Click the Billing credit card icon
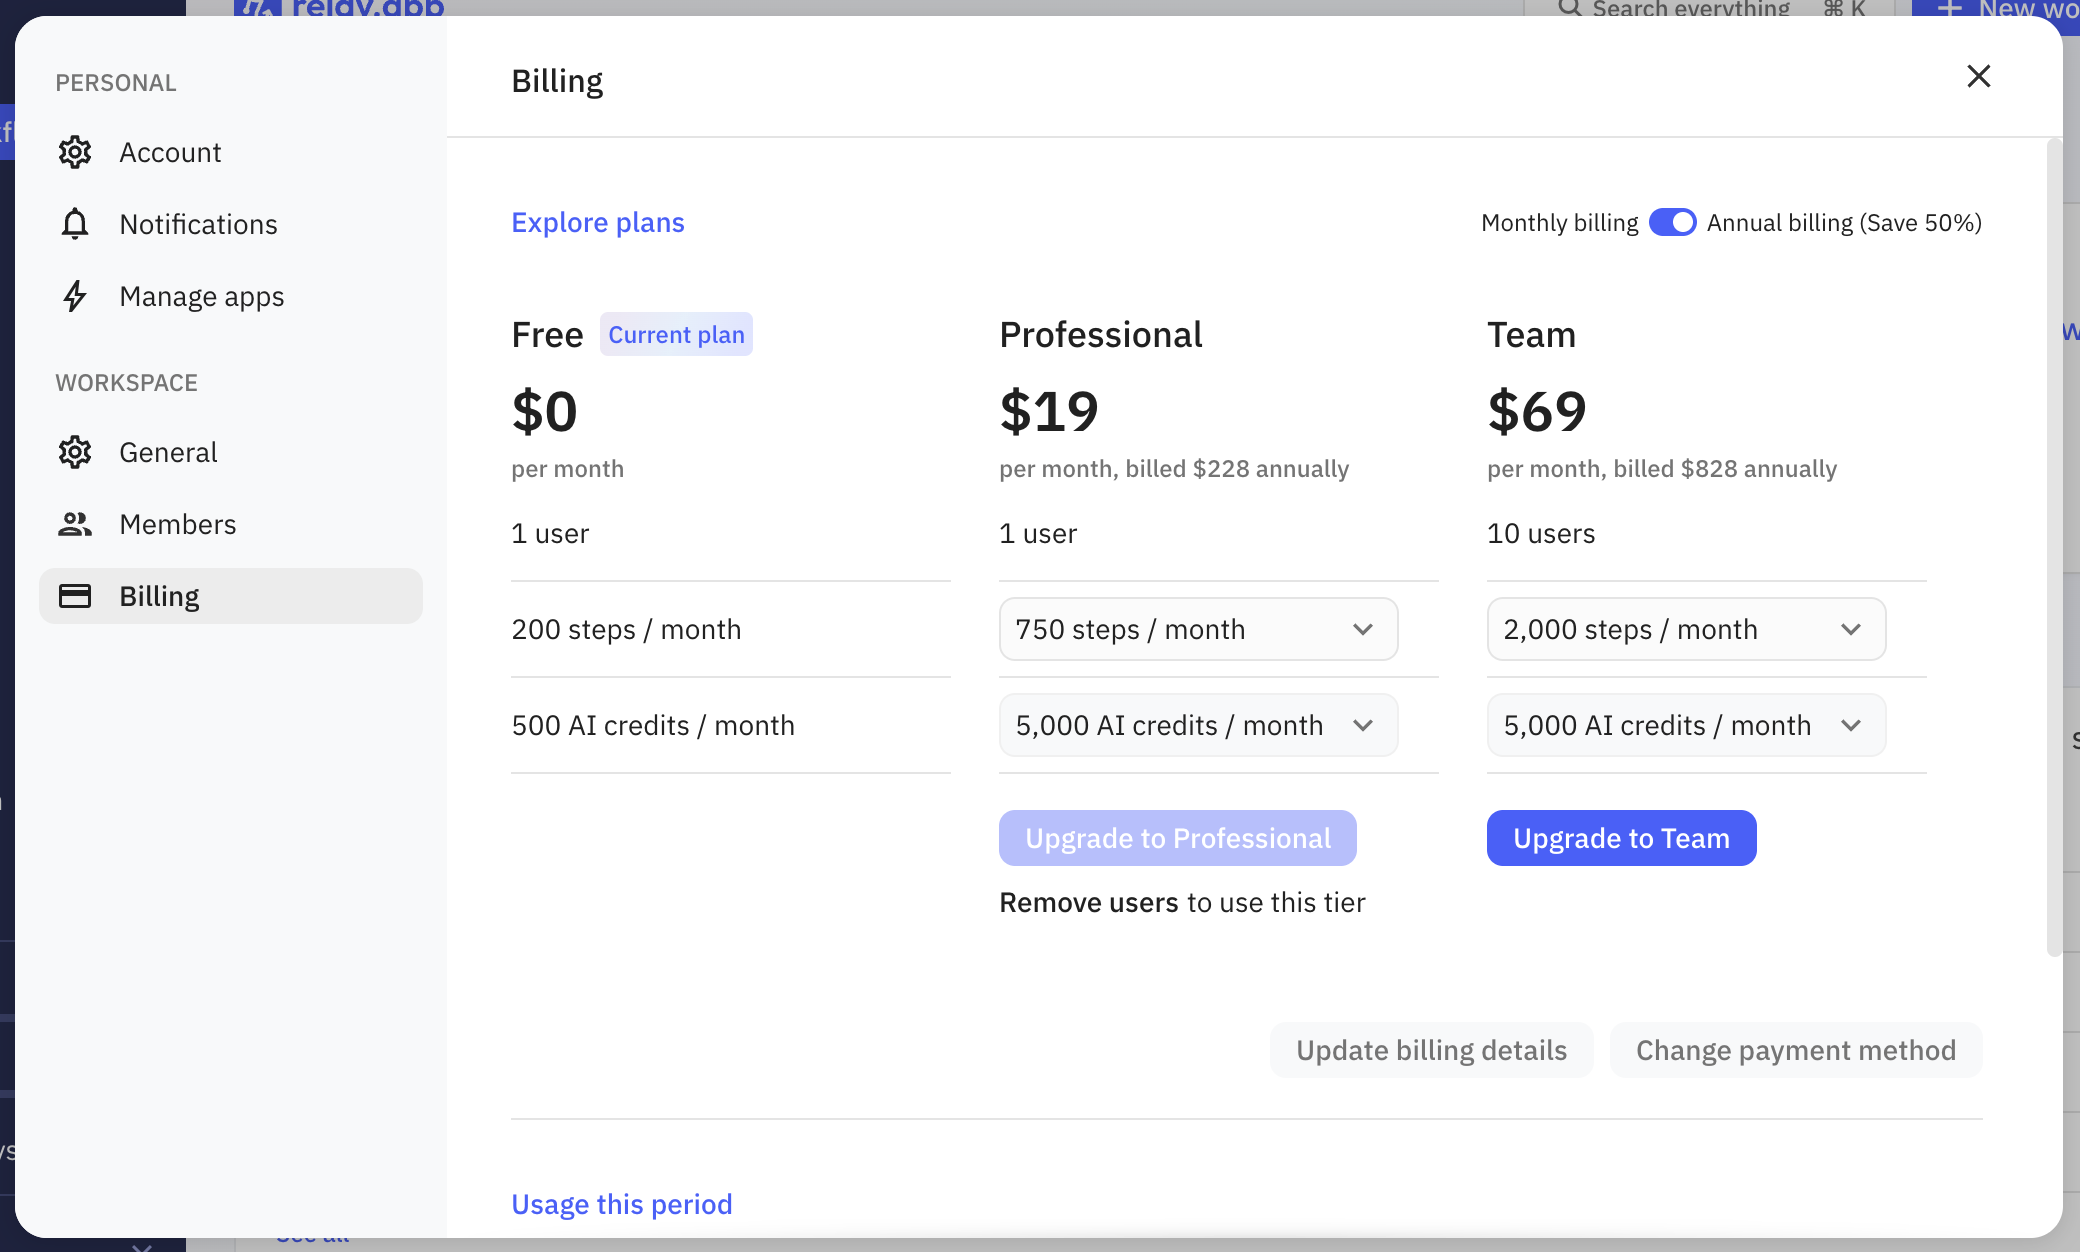2080x1252 pixels. 75,596
